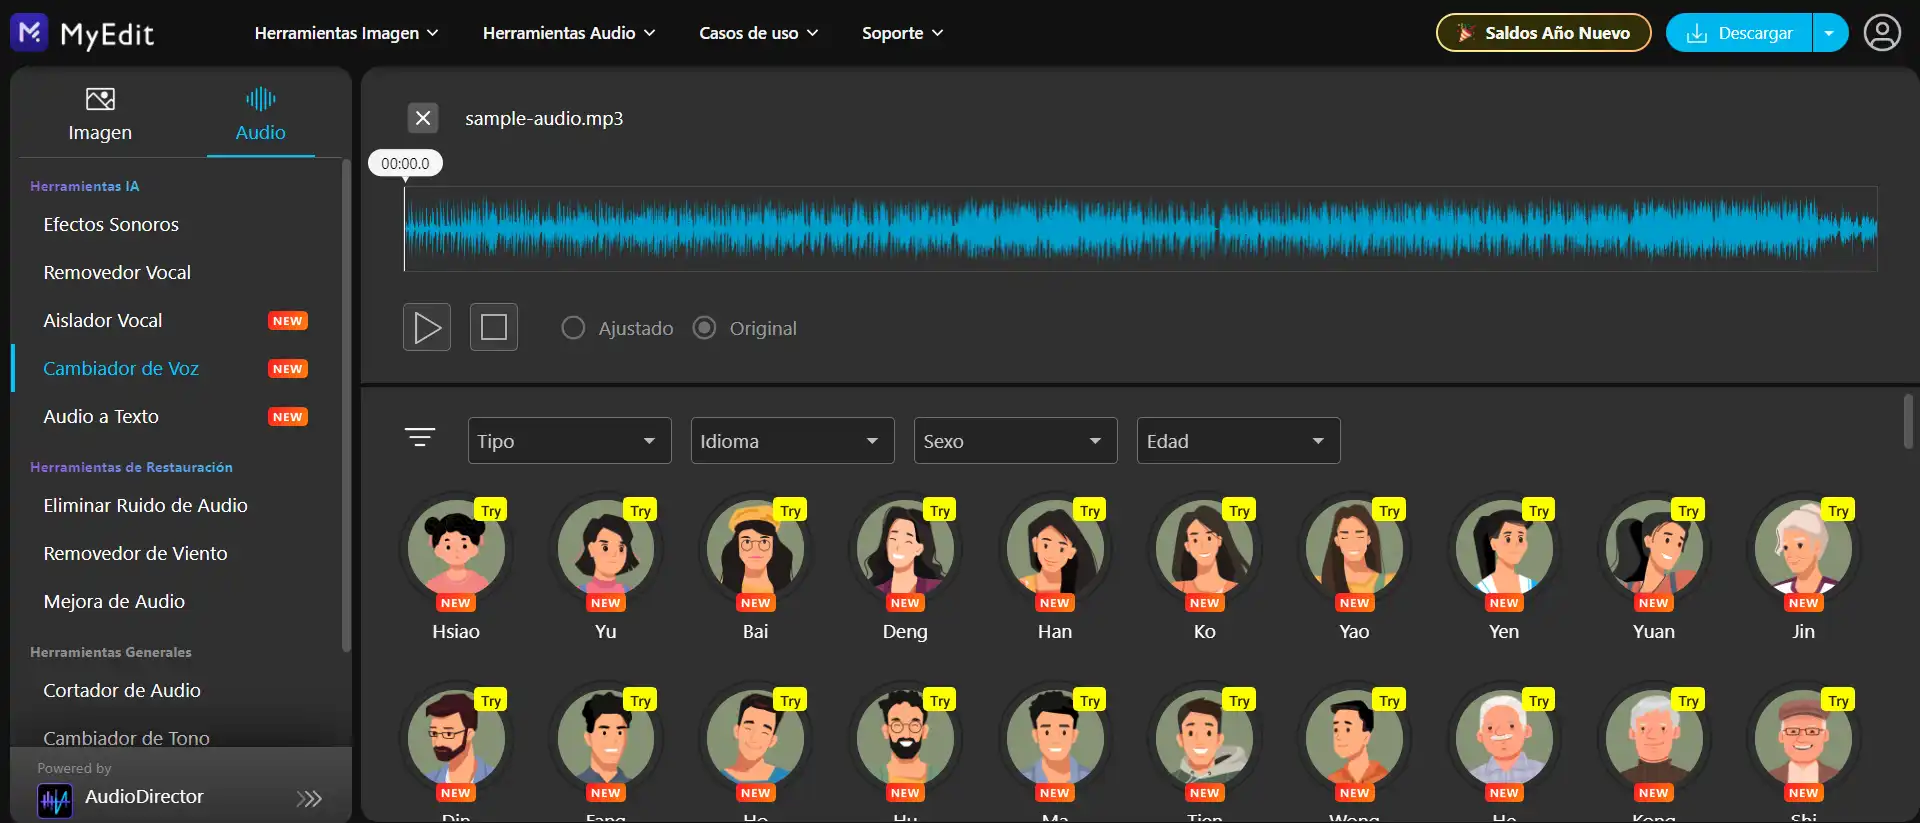Choose the Jin elderly voice avatar
Screen dimensions: 1920x823
coord(1803,549)
